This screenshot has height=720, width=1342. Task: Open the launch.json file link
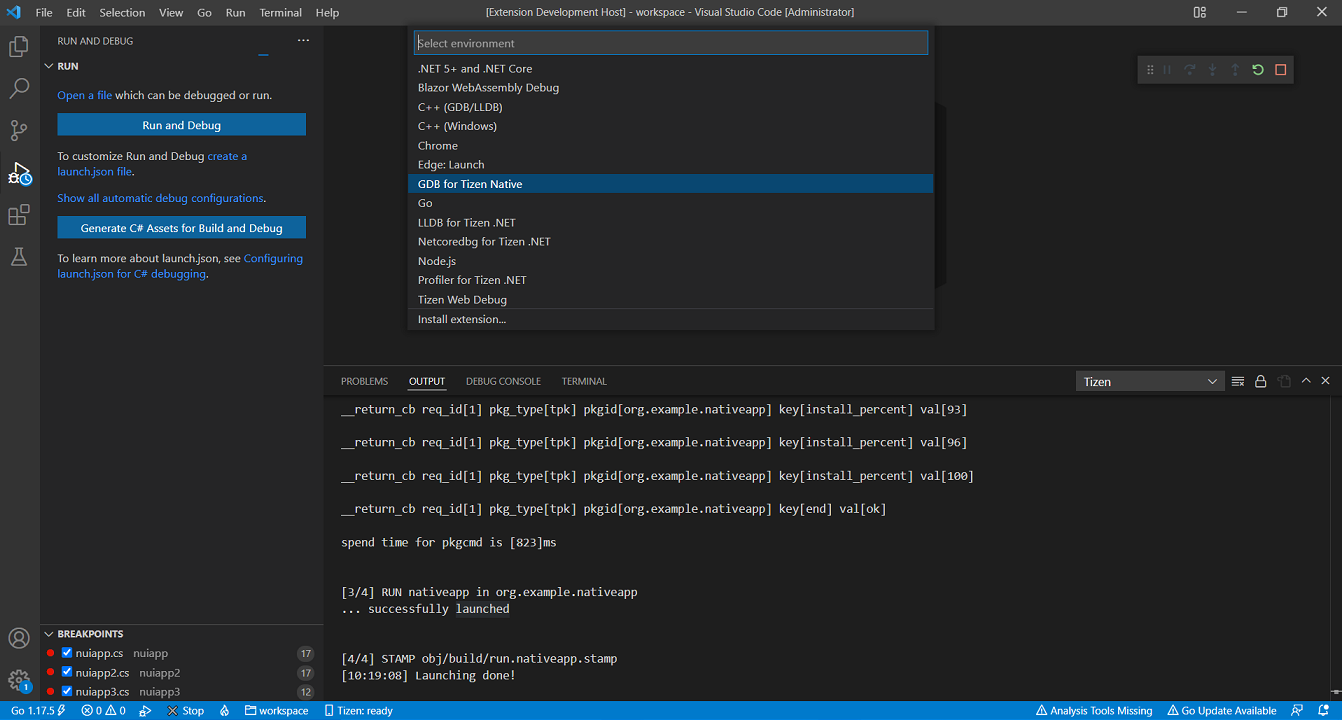(94, 170)
